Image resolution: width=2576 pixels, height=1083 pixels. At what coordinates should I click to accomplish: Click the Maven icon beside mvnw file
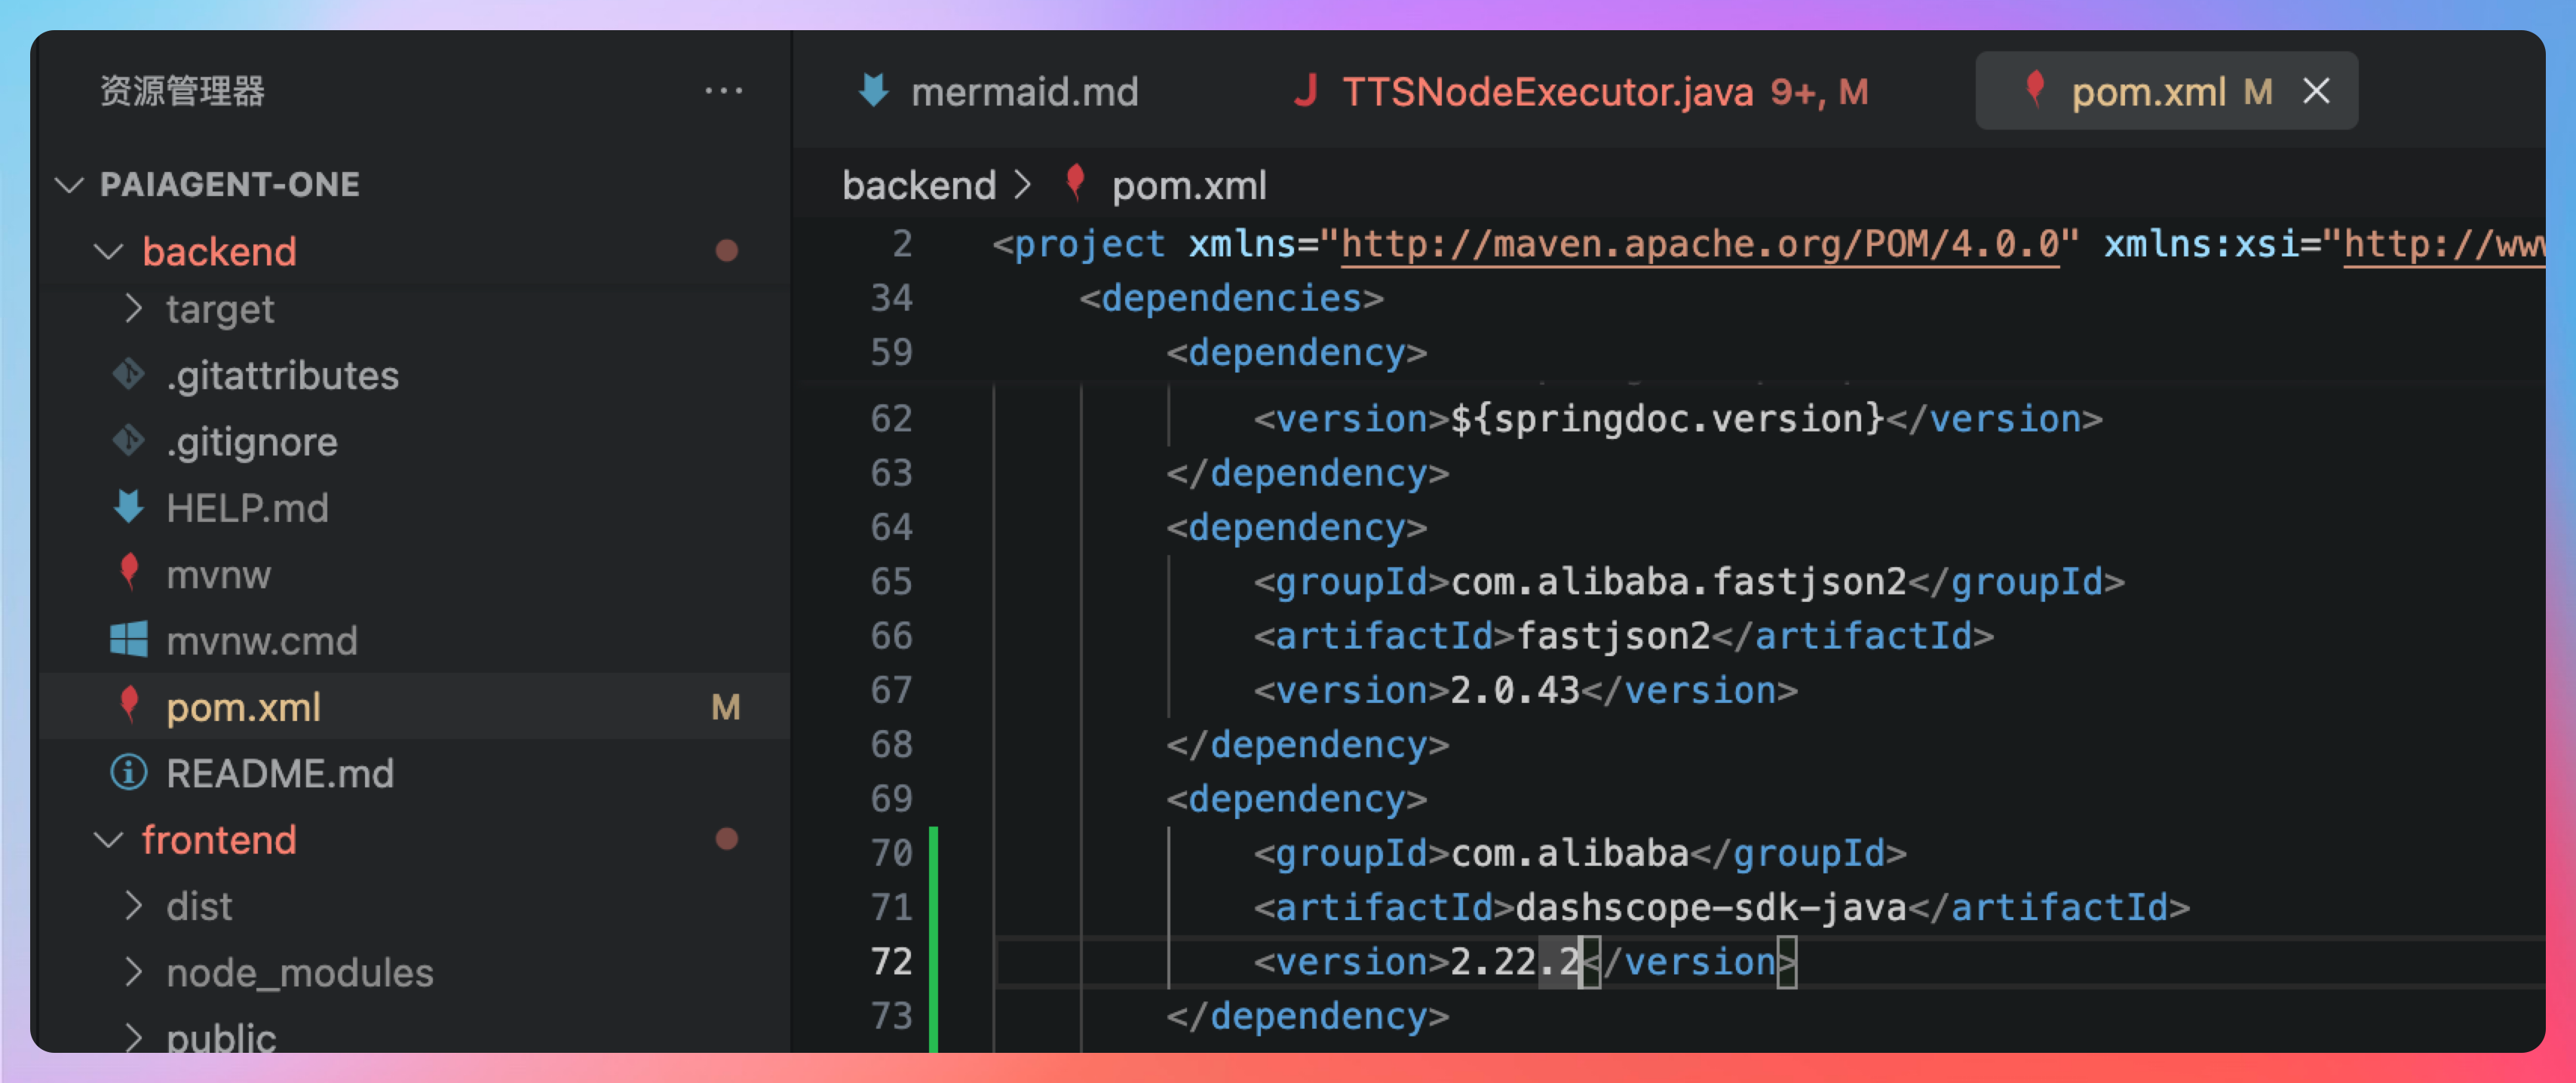[129, 574]
